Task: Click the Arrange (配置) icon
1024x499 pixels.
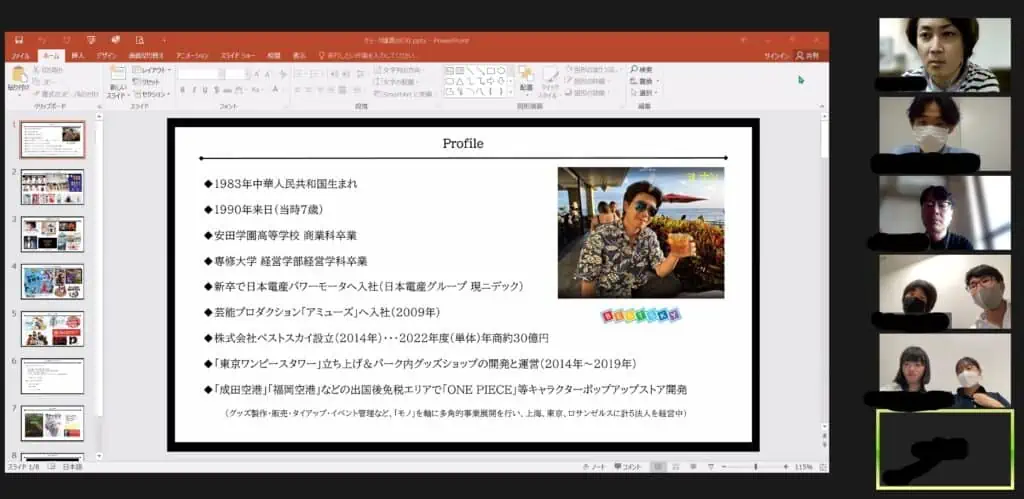Action: (x=526, y=74)
